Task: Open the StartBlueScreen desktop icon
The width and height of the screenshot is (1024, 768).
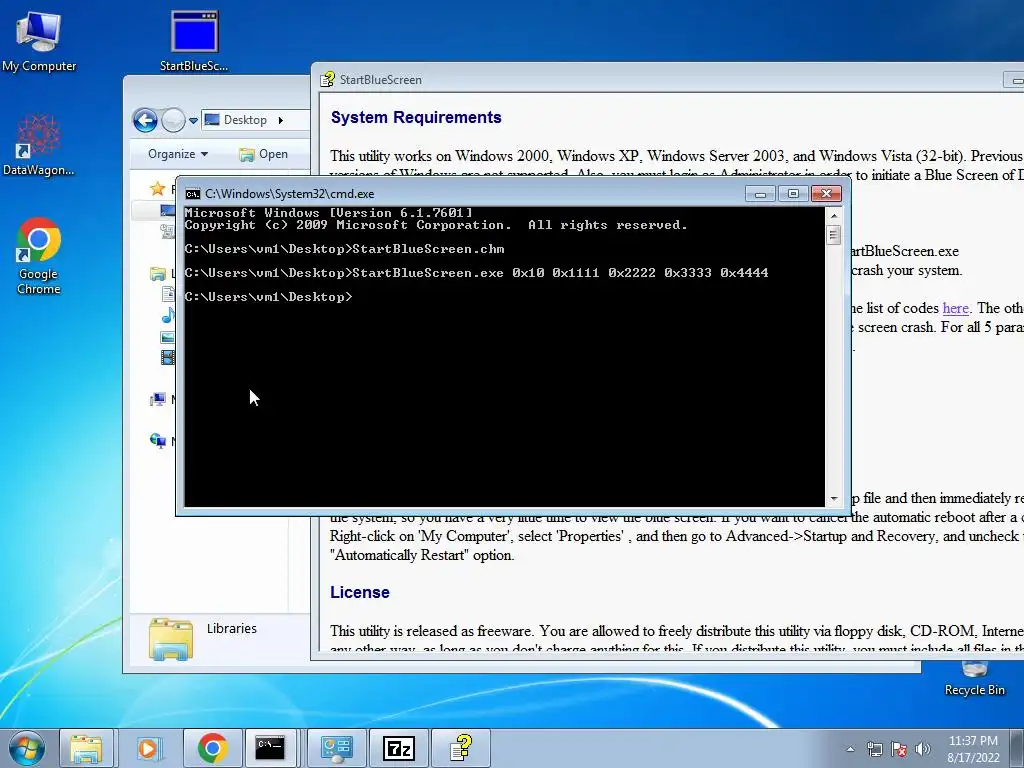Action: click(194, 40)
